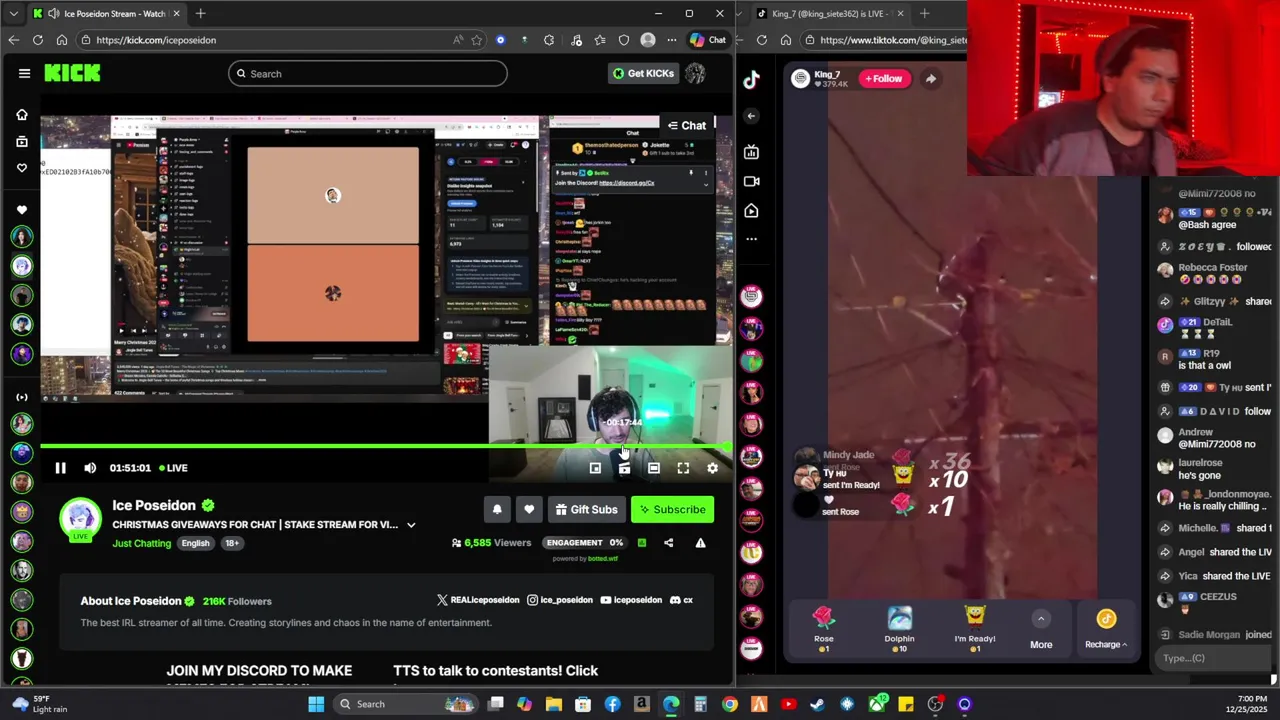The width and height of the screenshot is (1280, 720).
Task: Subscribe to Ice Poseidon
Action: 672,510
